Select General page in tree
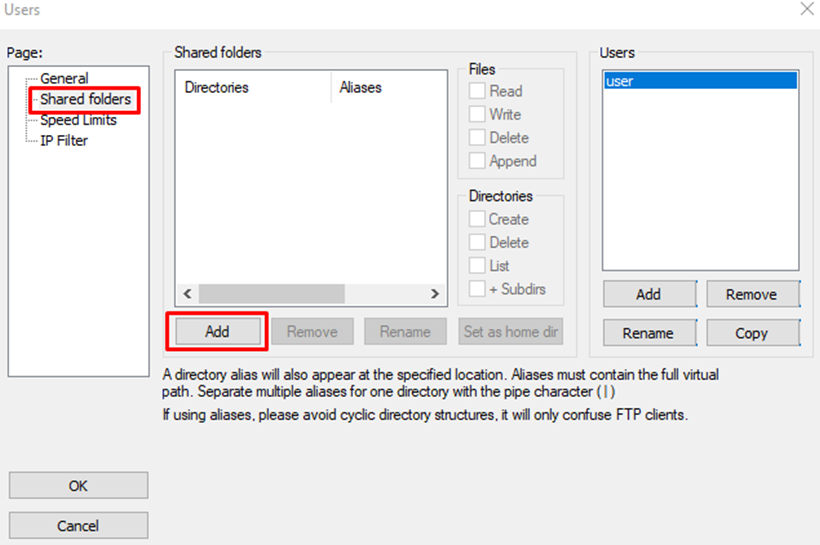Screen dimensions: 820x545 64,78
